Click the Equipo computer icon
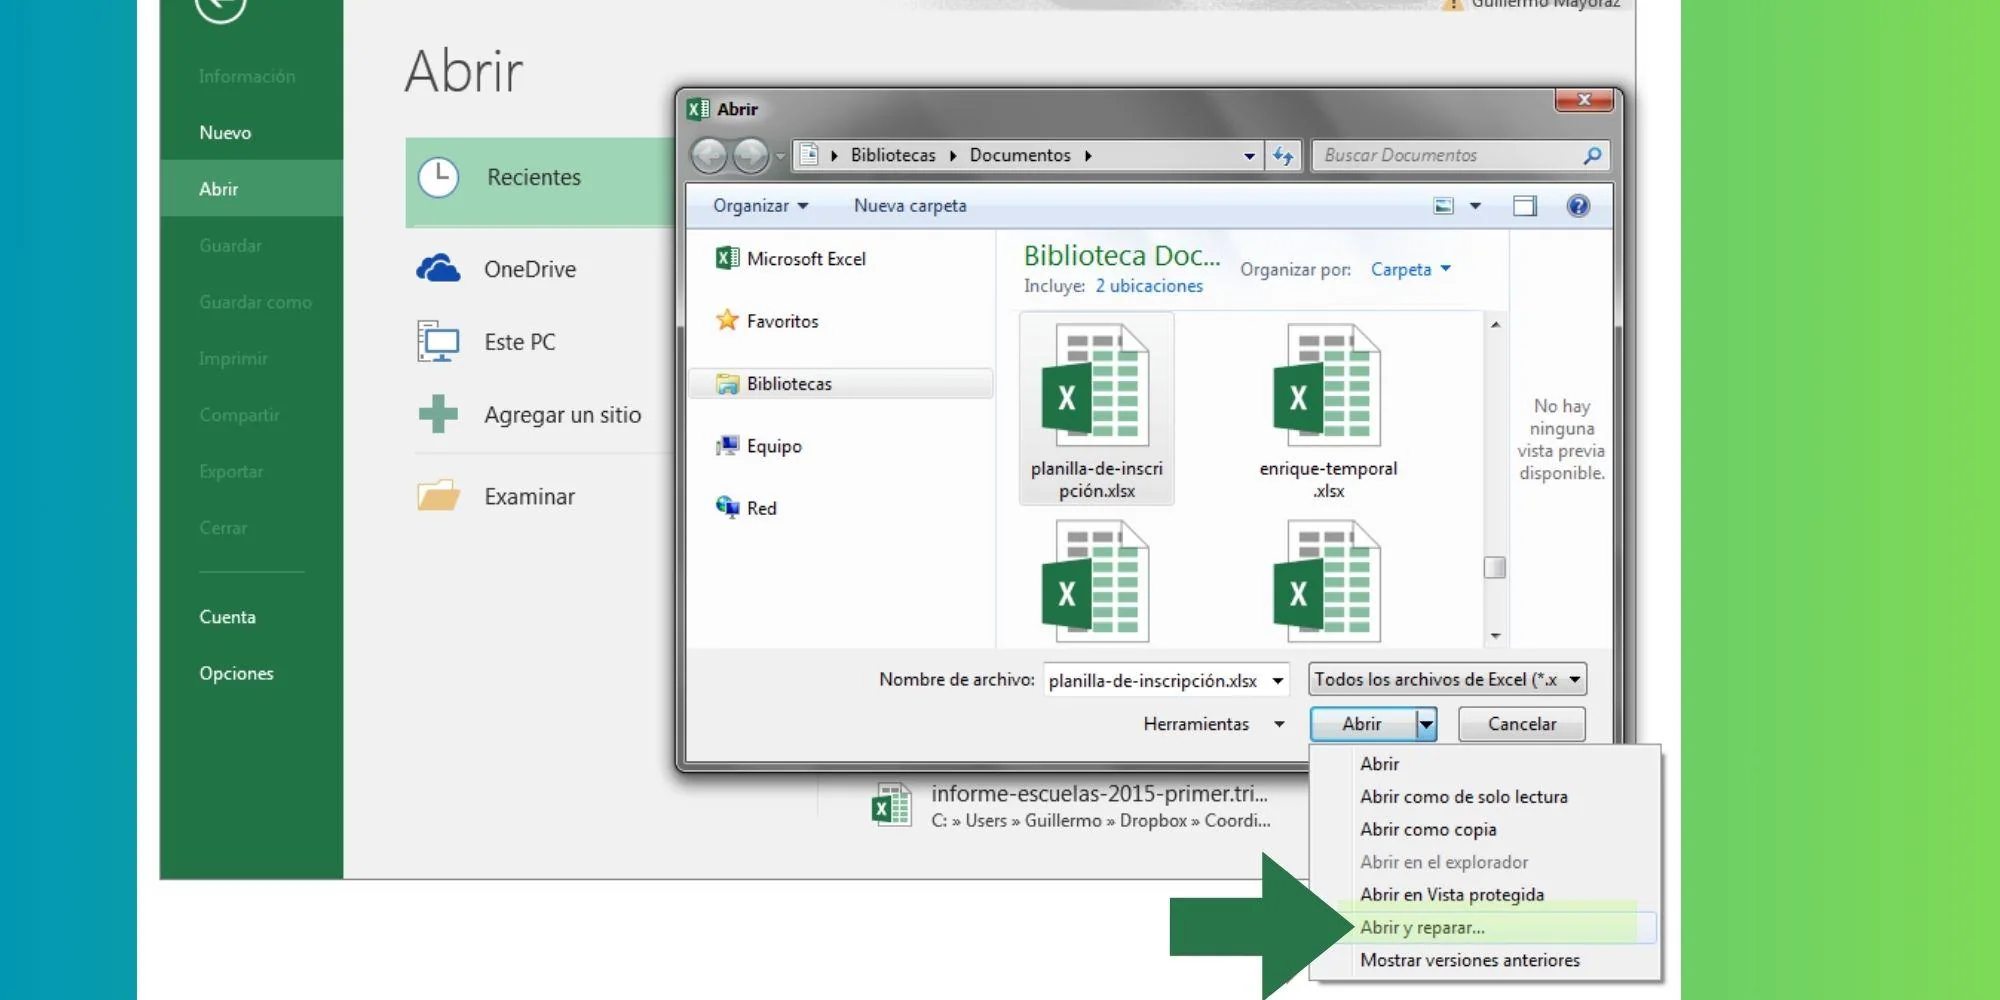 727,446
